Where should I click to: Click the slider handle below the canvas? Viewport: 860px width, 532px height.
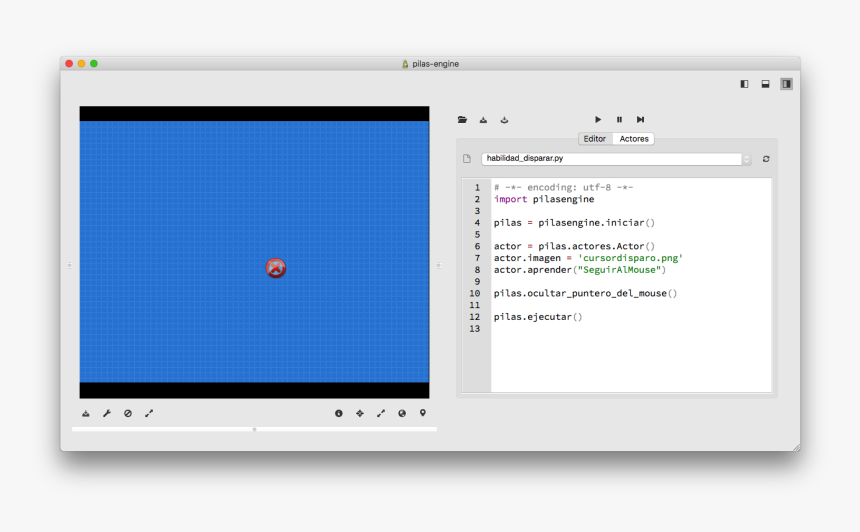254,429
